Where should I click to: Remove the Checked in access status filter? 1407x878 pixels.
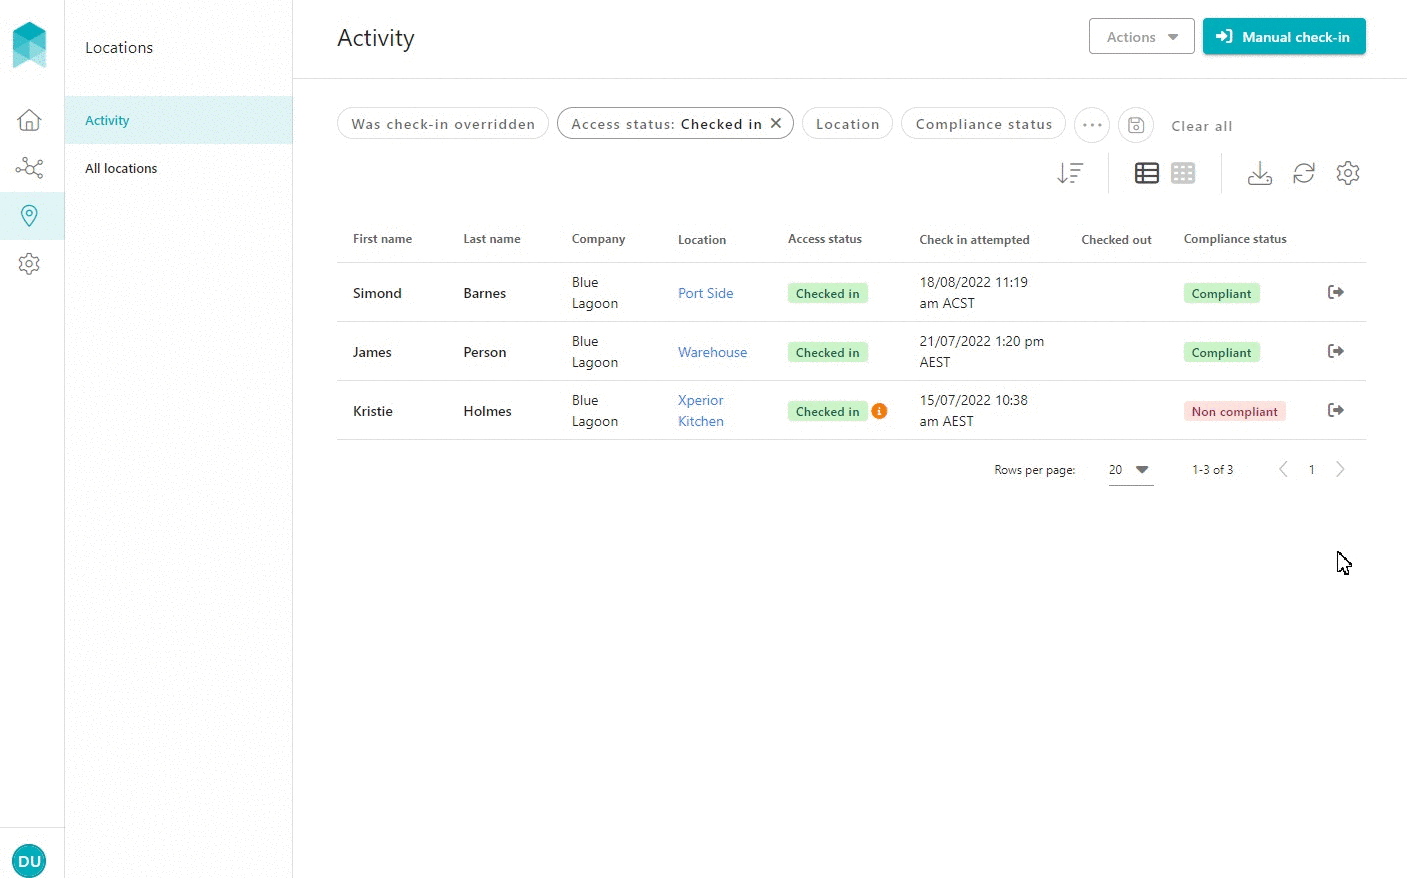tap(776, 124)
